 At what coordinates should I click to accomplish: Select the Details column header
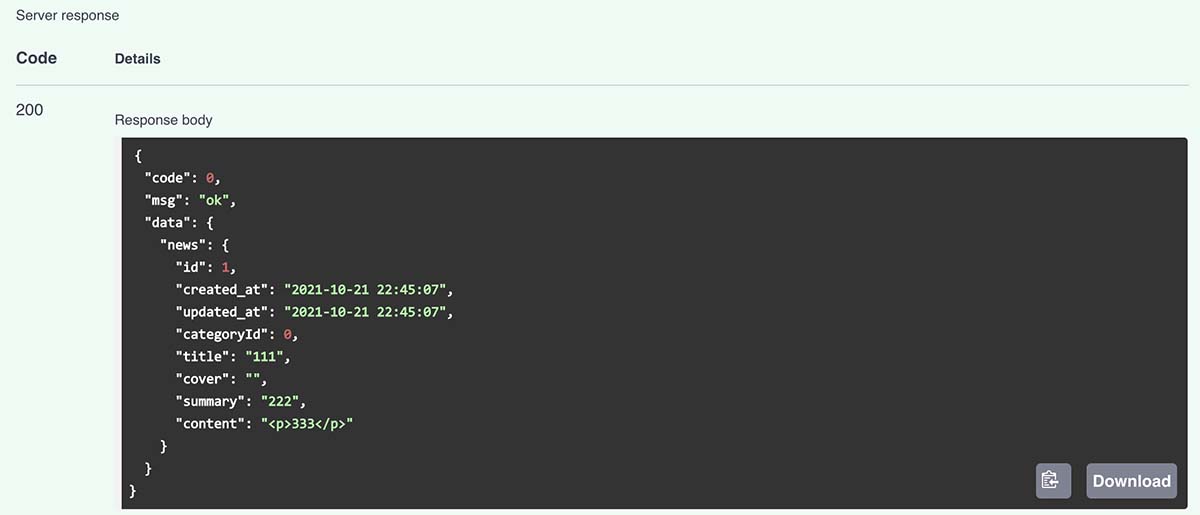[138, 59]
